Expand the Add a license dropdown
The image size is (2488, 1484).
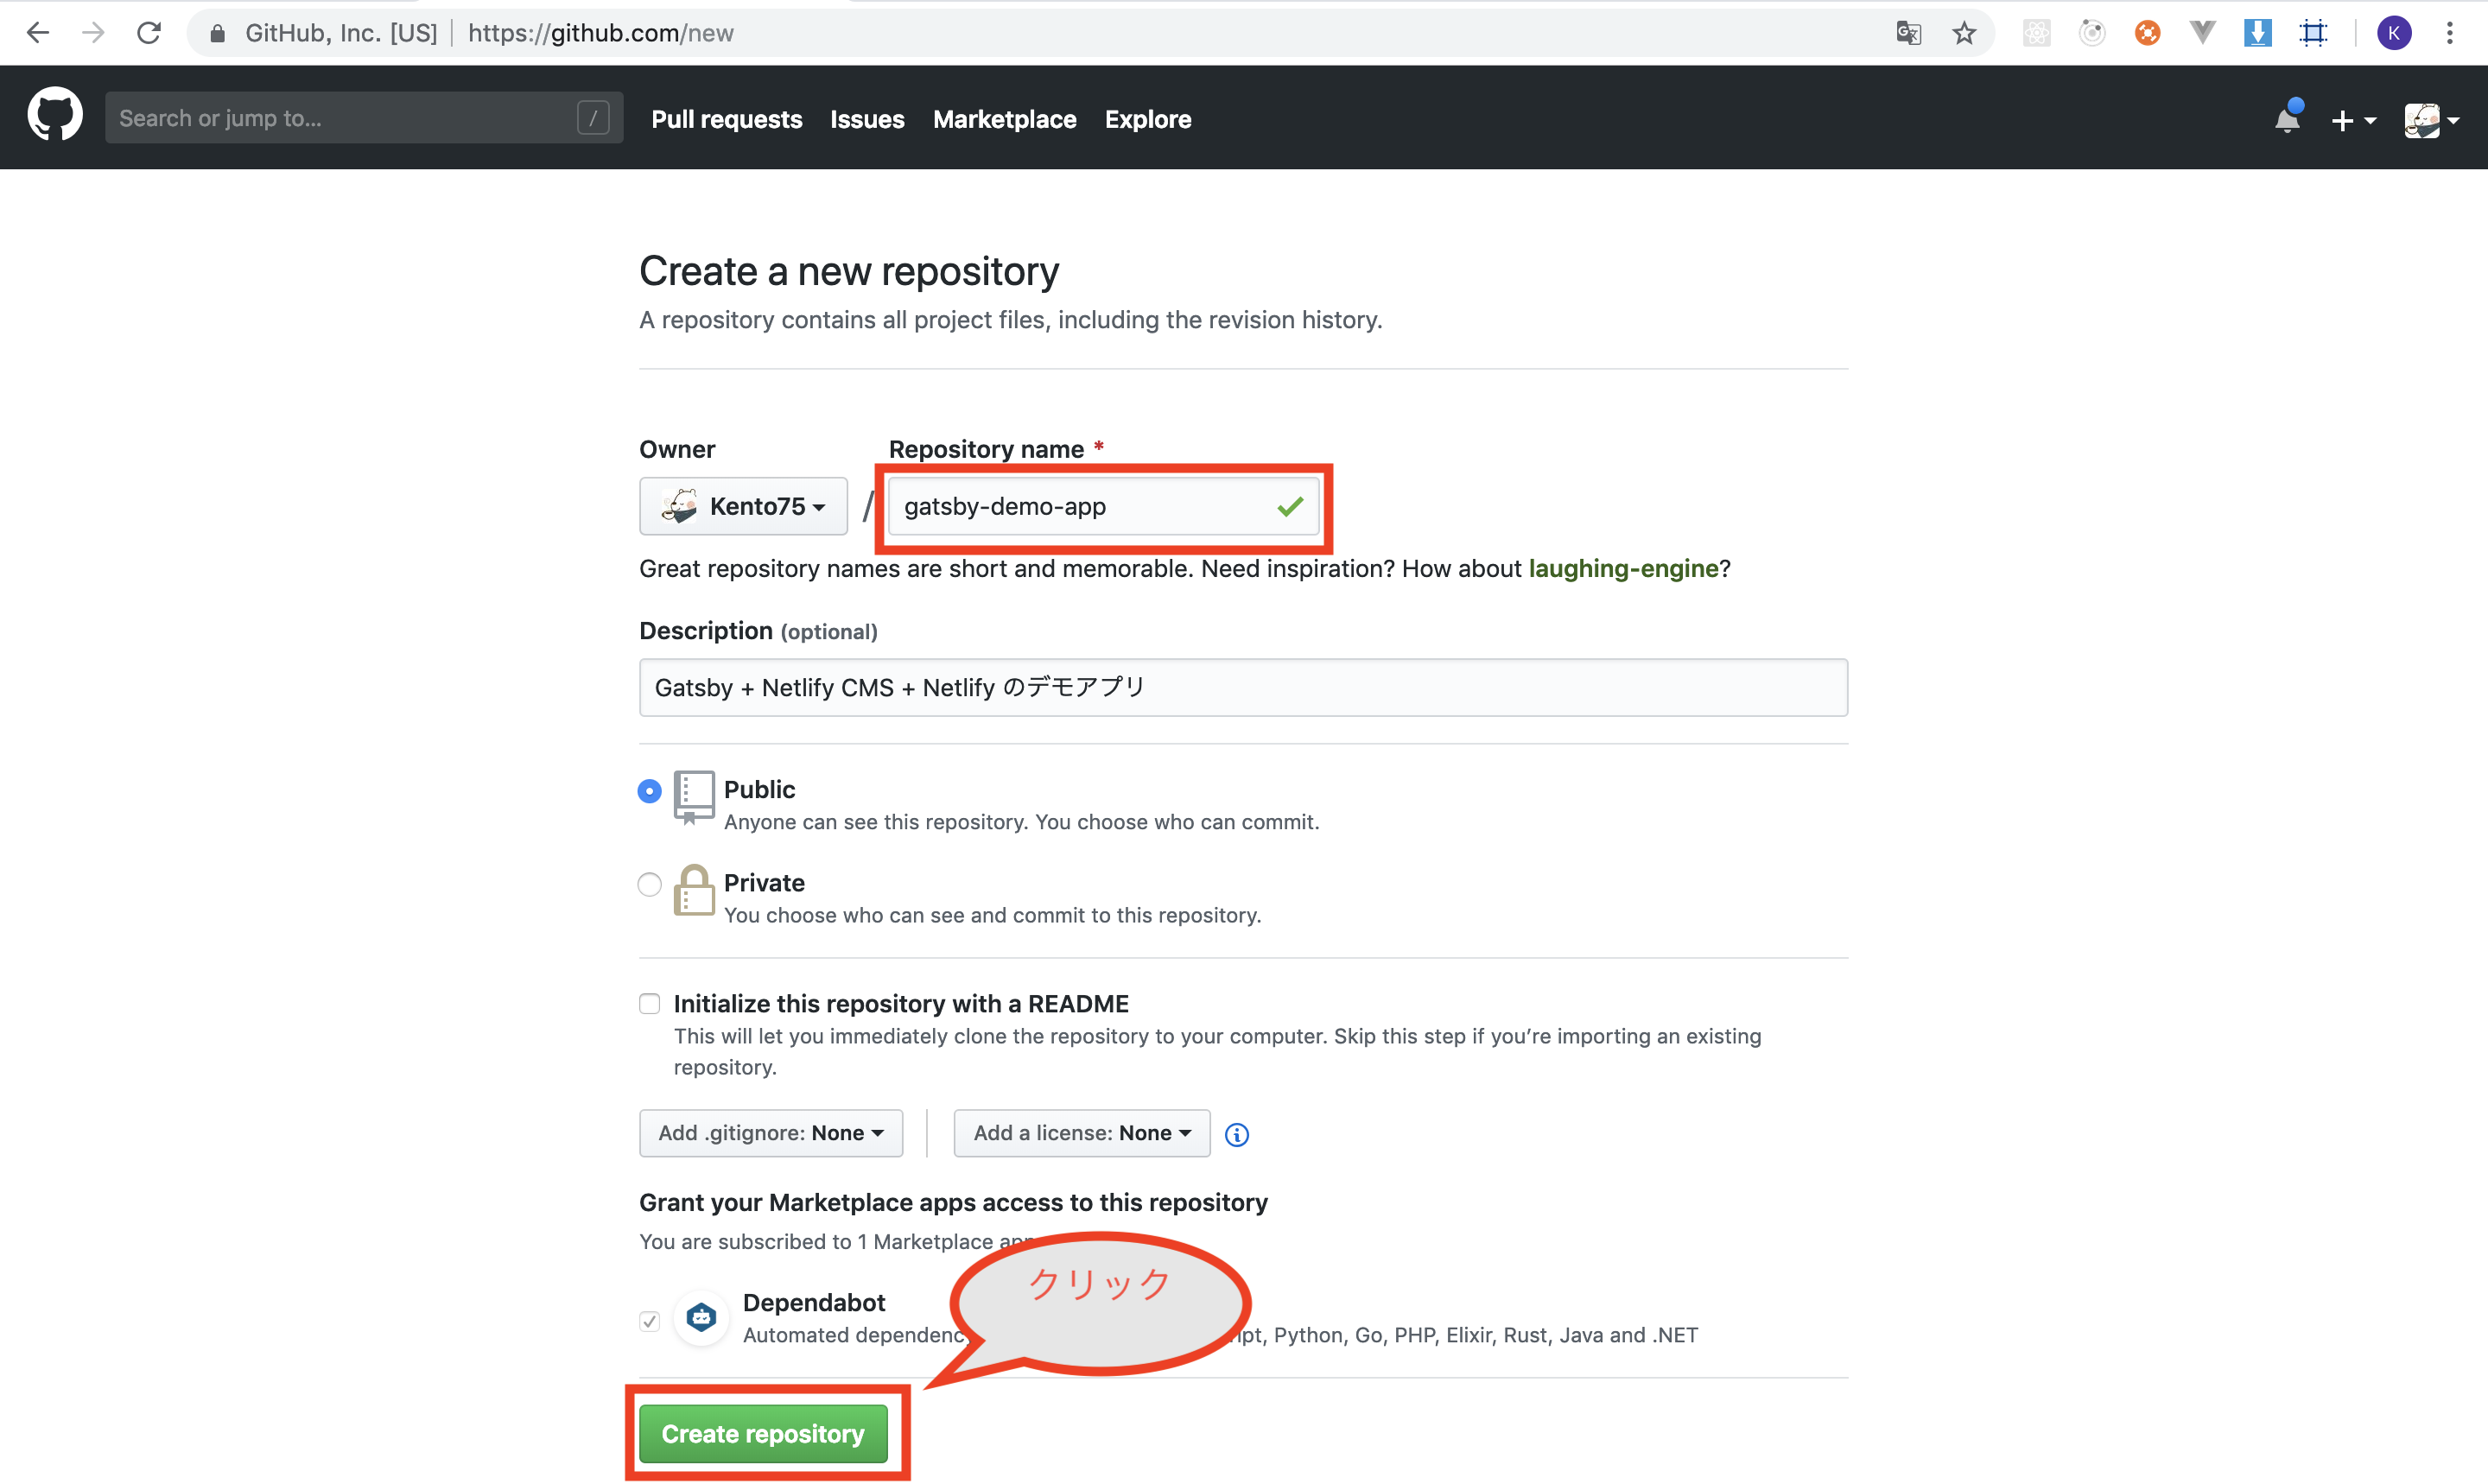(x=1081, y=1133)
